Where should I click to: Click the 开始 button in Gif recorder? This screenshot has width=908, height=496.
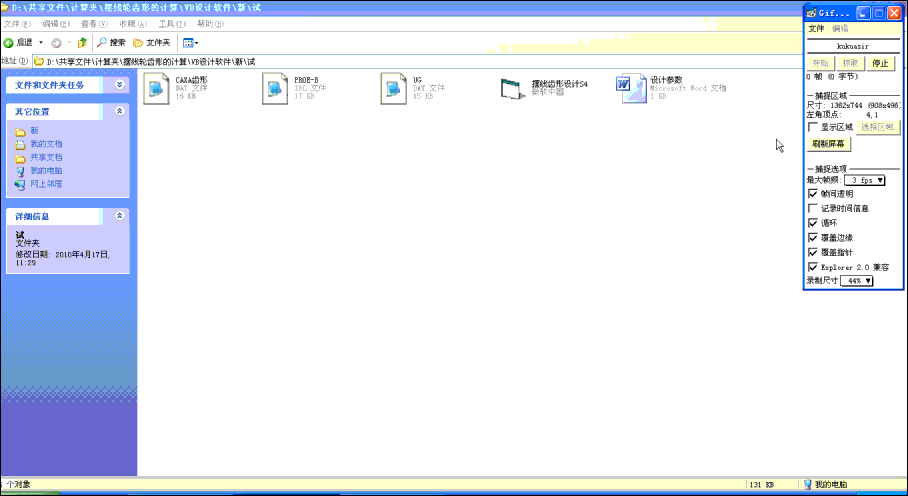(x=820, y=63)
